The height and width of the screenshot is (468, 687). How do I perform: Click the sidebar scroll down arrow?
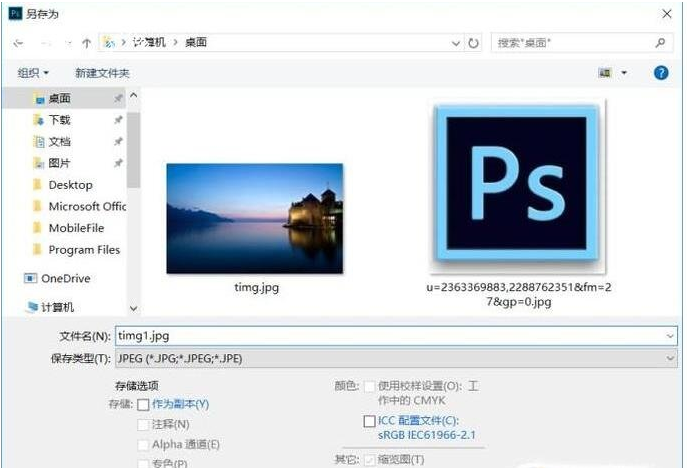[x=134, y=309]
